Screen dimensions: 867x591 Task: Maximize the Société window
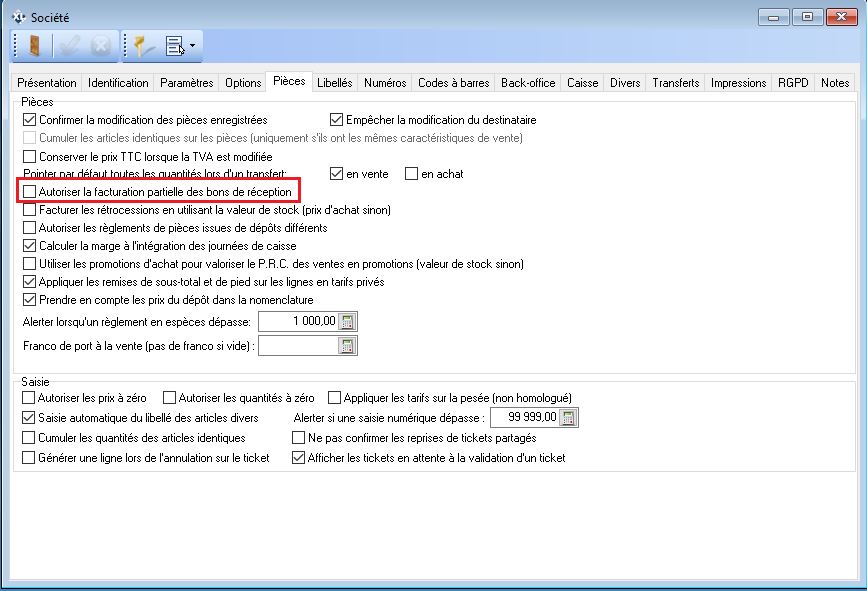[x=806, y=16]
